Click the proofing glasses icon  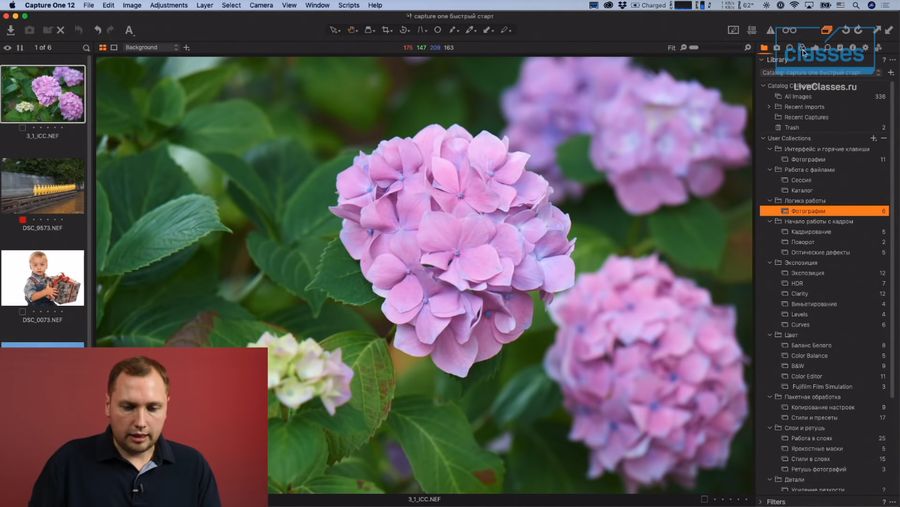pos(790,30)
